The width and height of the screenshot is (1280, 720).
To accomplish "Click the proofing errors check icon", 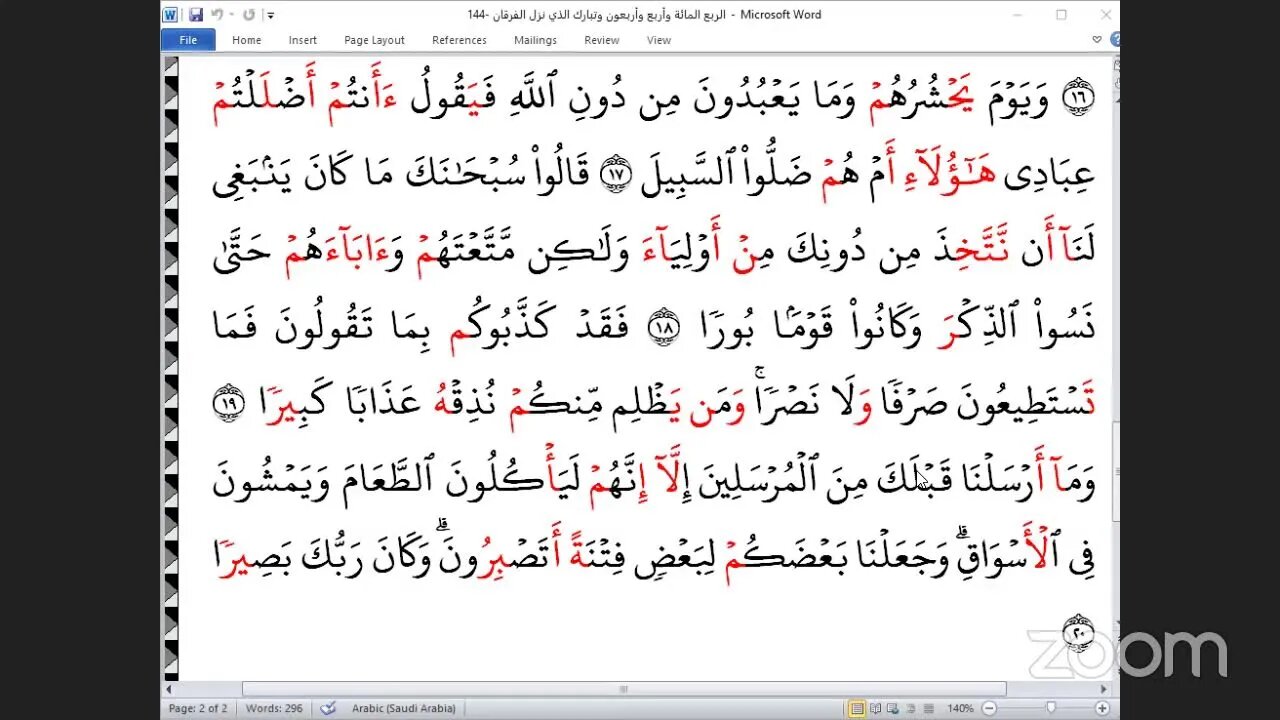I will coord(328,708).
